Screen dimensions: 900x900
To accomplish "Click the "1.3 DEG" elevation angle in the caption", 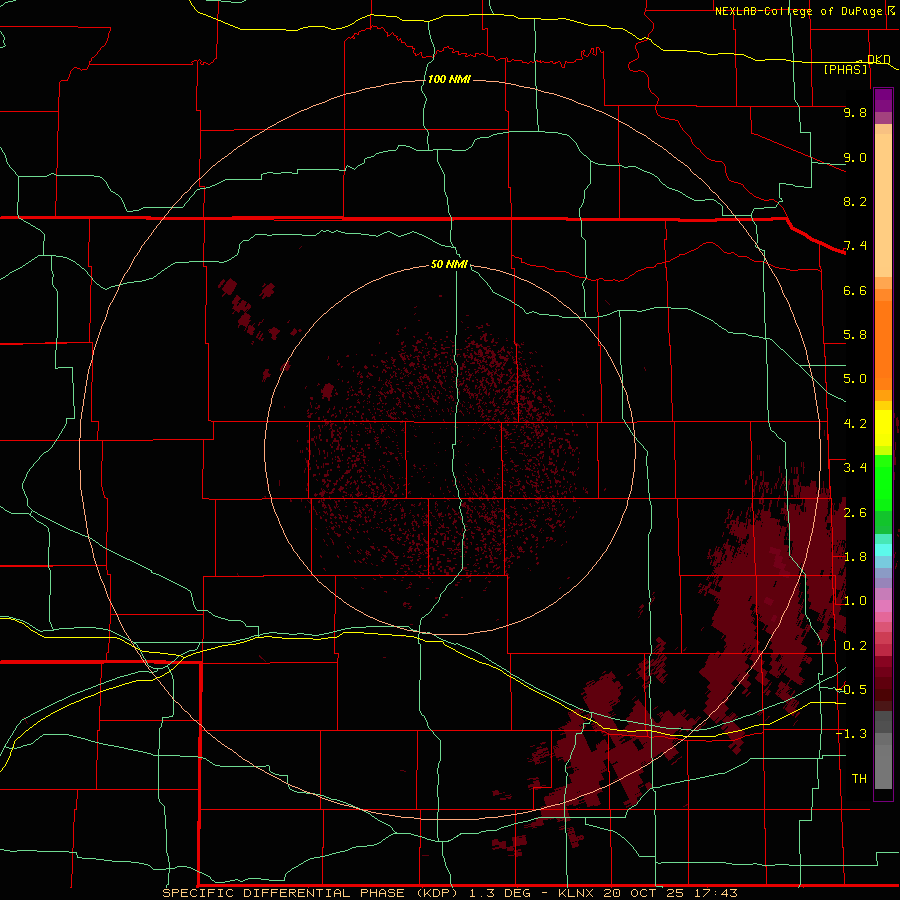I will [x=501, y=893].
